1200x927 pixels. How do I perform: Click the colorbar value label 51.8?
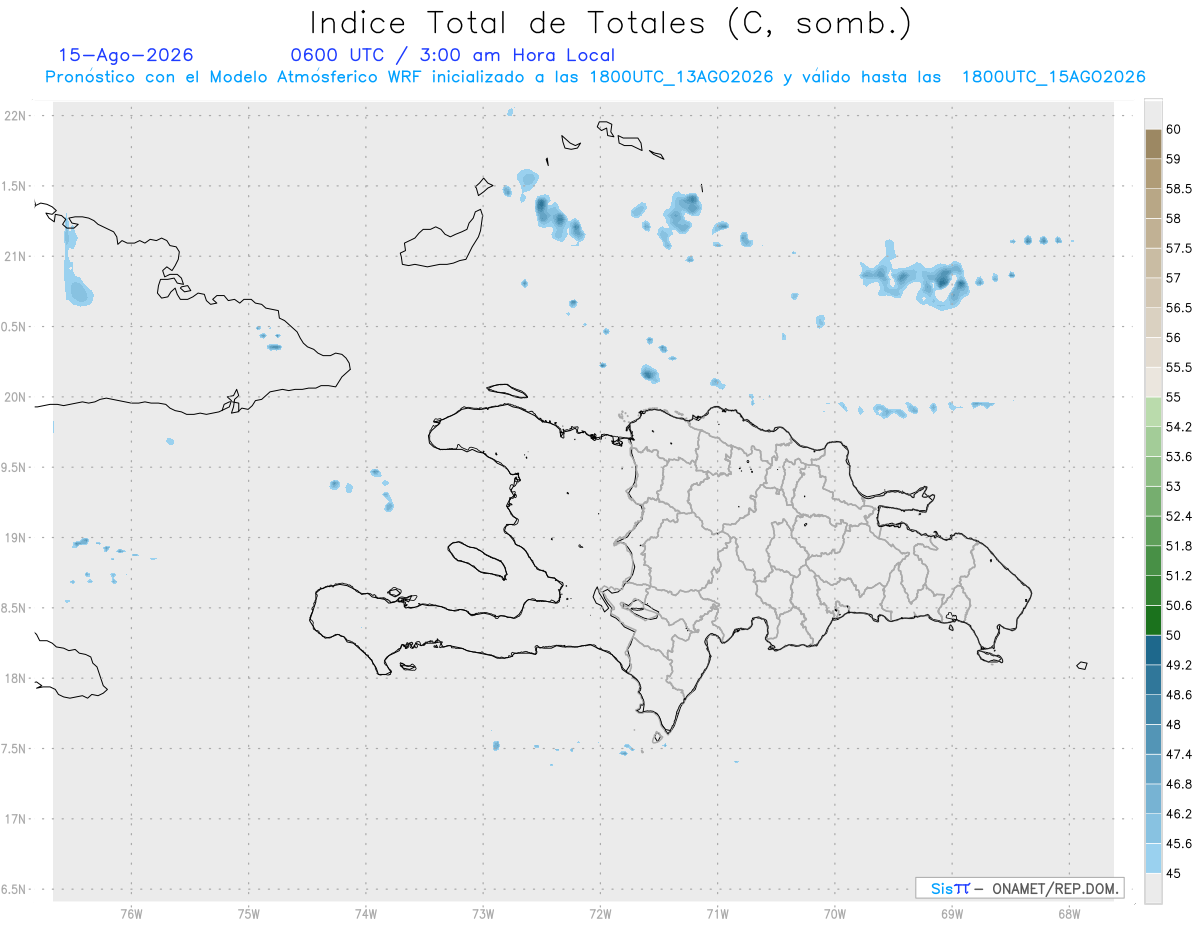point(1178,546)
